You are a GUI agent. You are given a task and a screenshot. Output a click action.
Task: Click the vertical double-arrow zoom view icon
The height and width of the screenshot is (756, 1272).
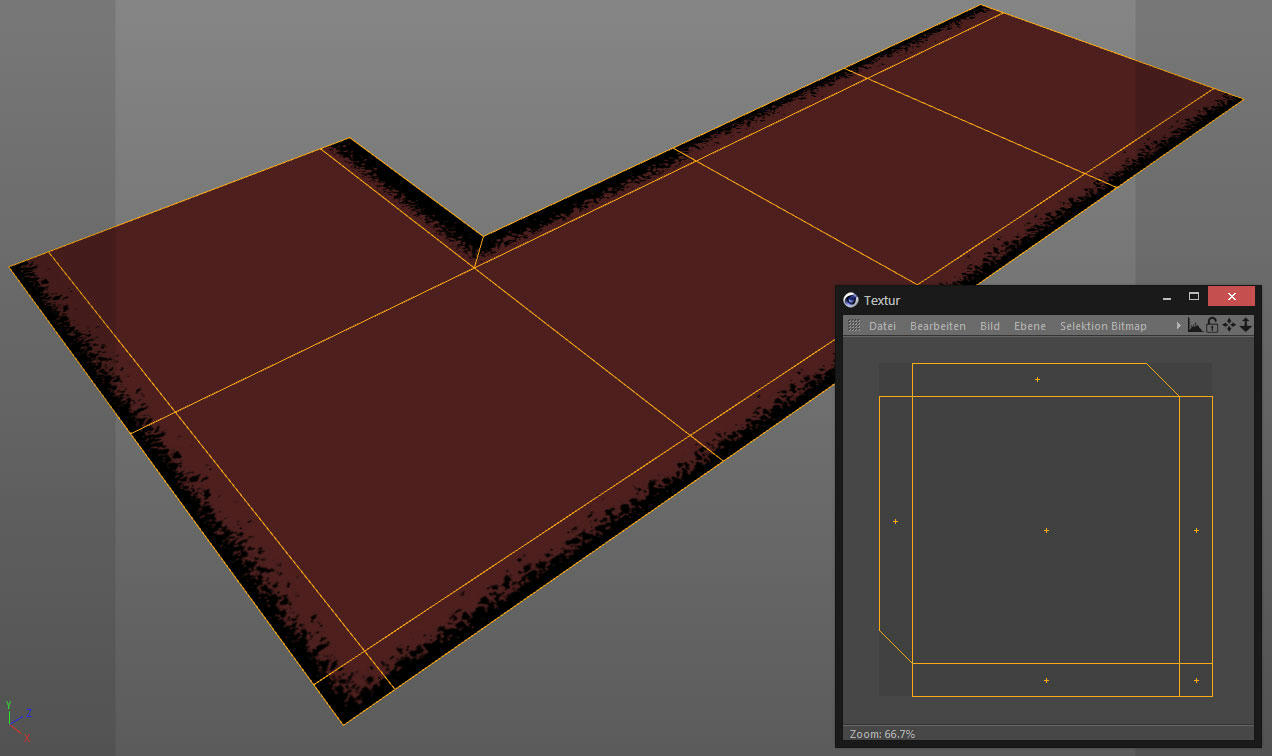click(x=1245, y=325)
